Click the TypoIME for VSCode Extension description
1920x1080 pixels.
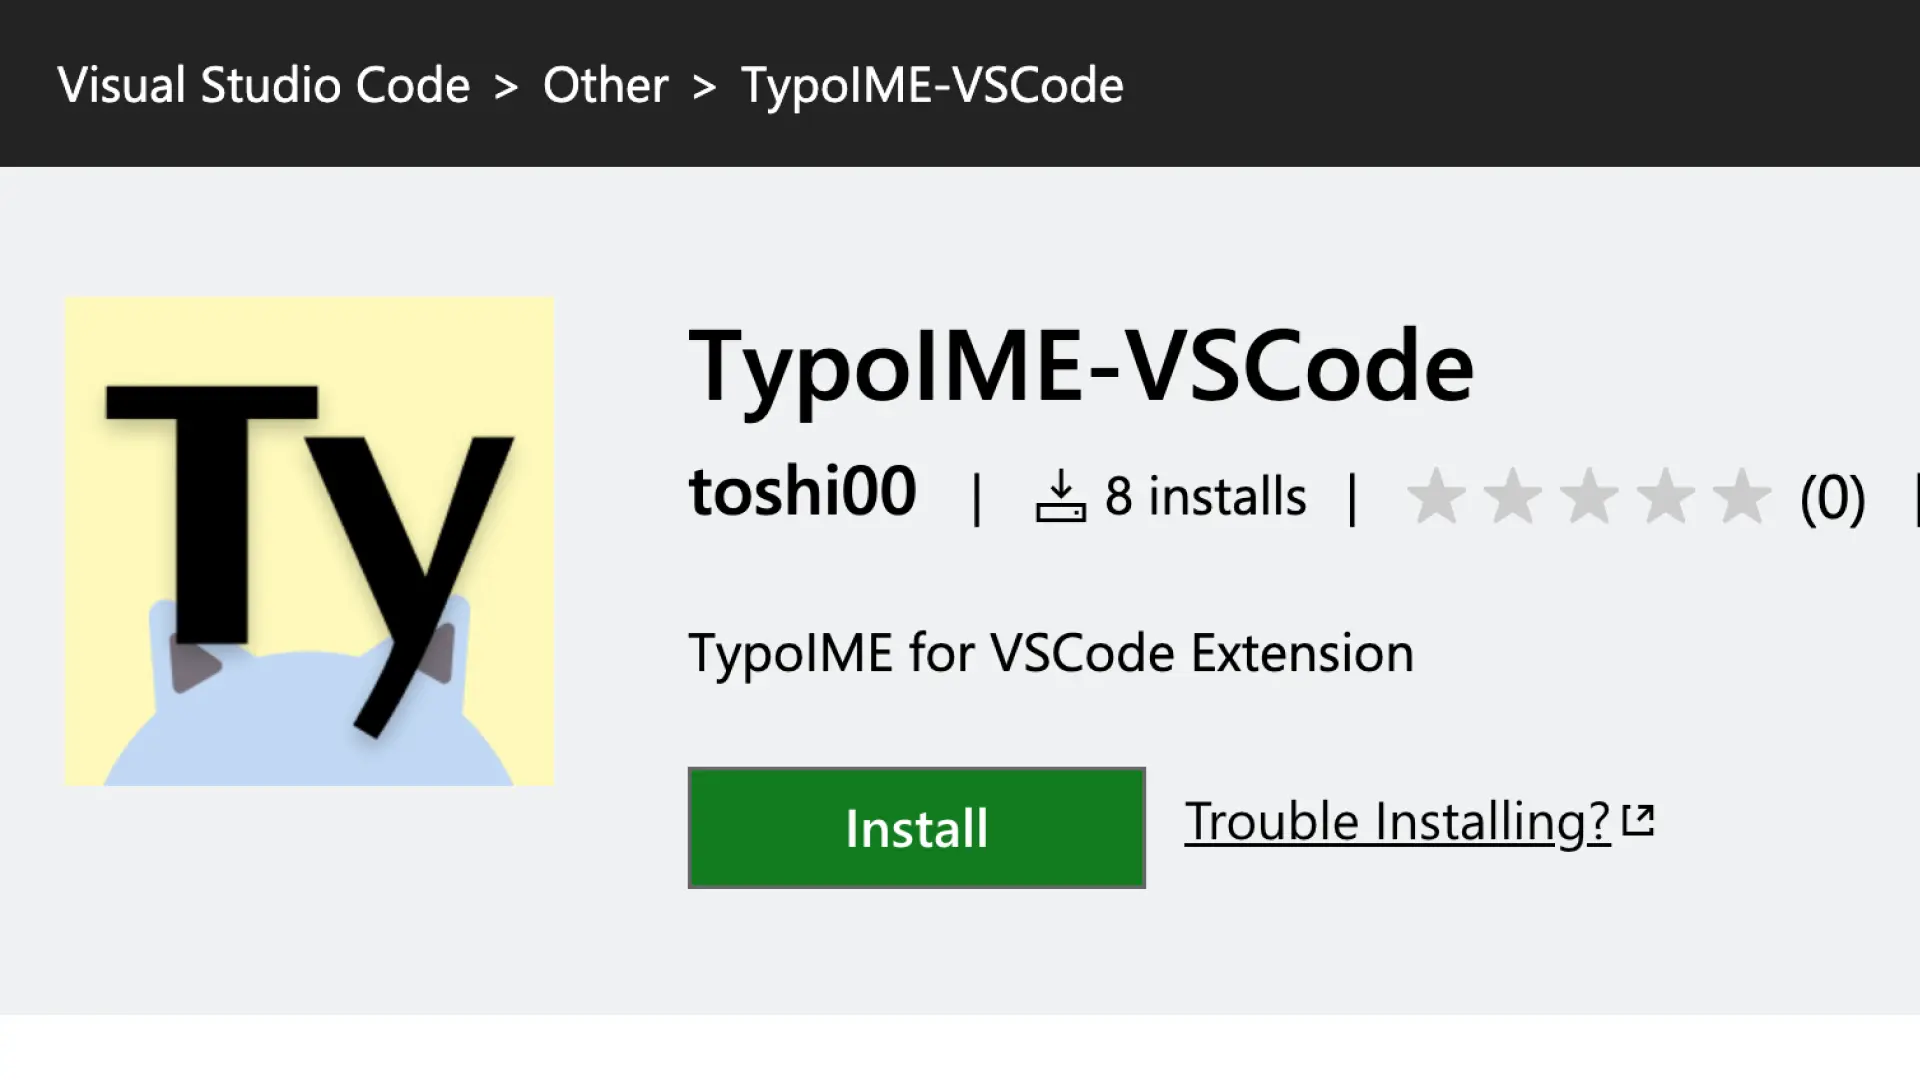1051,654
